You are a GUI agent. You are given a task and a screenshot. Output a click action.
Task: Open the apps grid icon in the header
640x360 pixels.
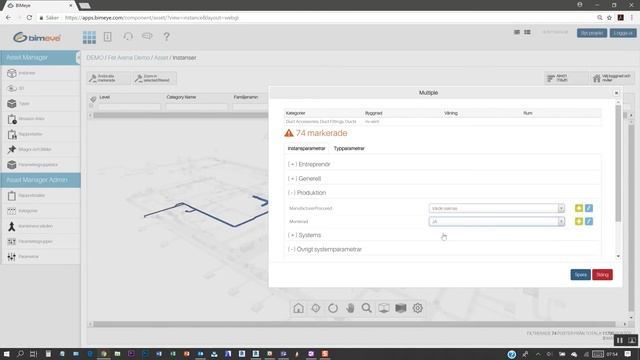point(89,37)
